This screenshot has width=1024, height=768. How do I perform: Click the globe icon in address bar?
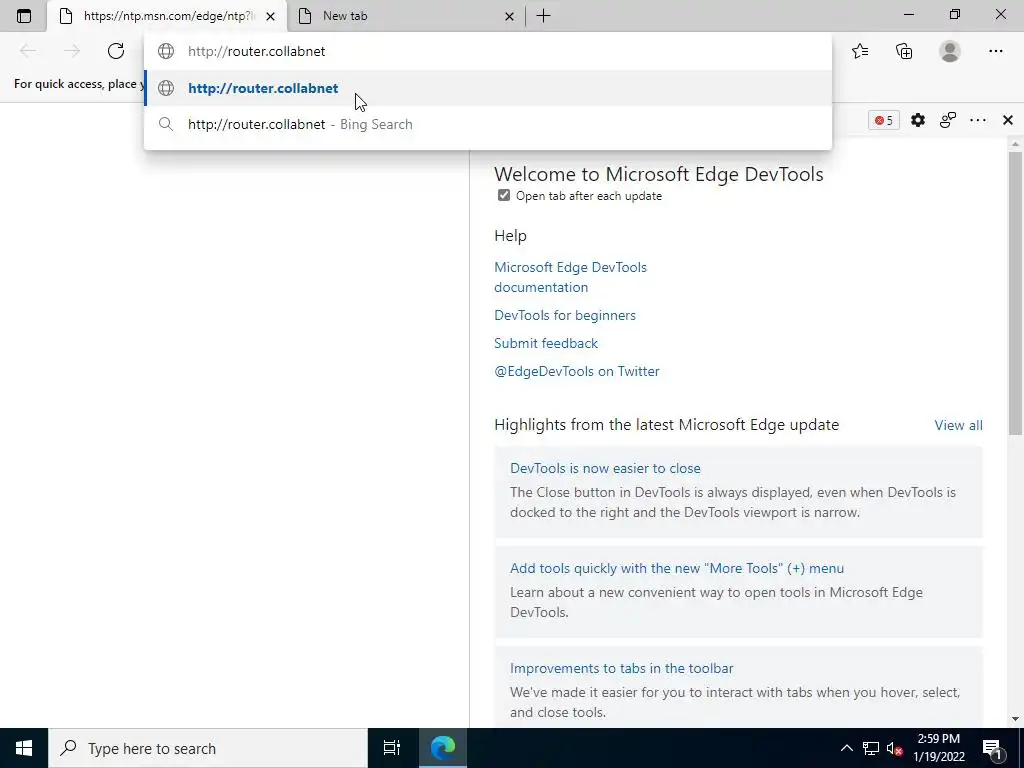[166, 51]
